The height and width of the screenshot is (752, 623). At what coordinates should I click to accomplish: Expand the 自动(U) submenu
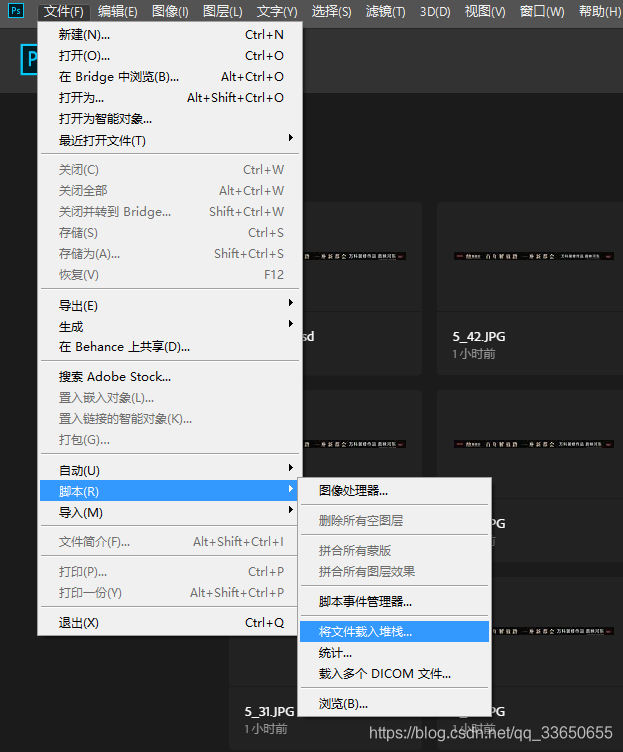point(170,470)
